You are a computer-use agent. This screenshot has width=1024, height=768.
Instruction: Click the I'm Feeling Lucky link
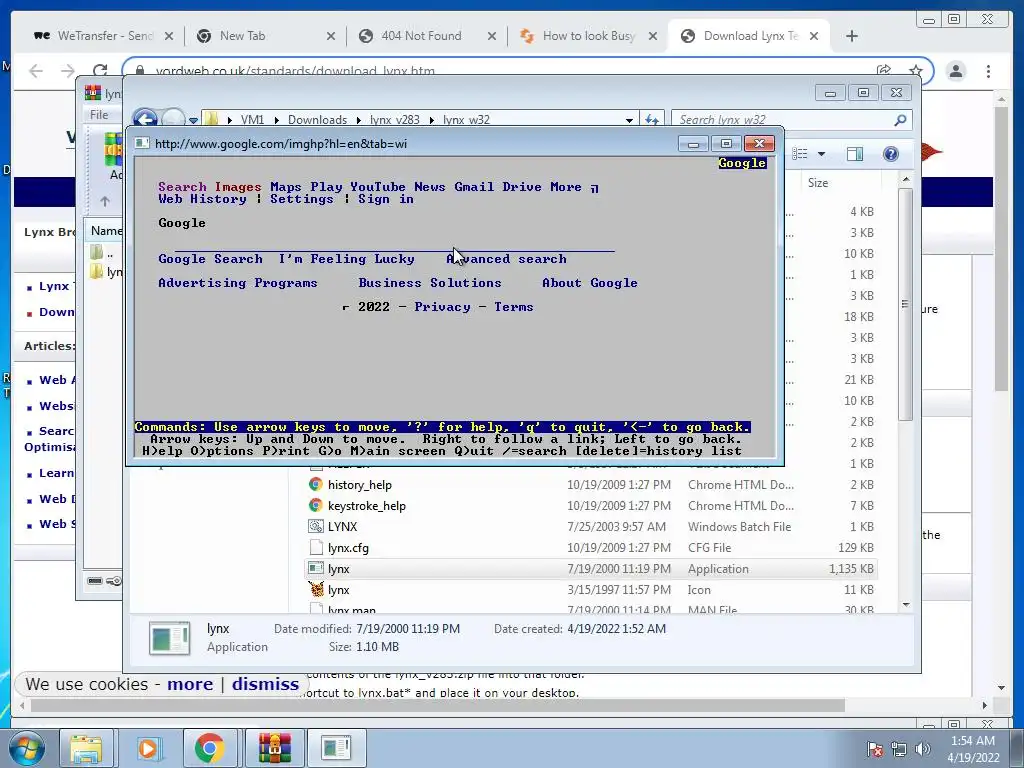(x=346, y=259)
